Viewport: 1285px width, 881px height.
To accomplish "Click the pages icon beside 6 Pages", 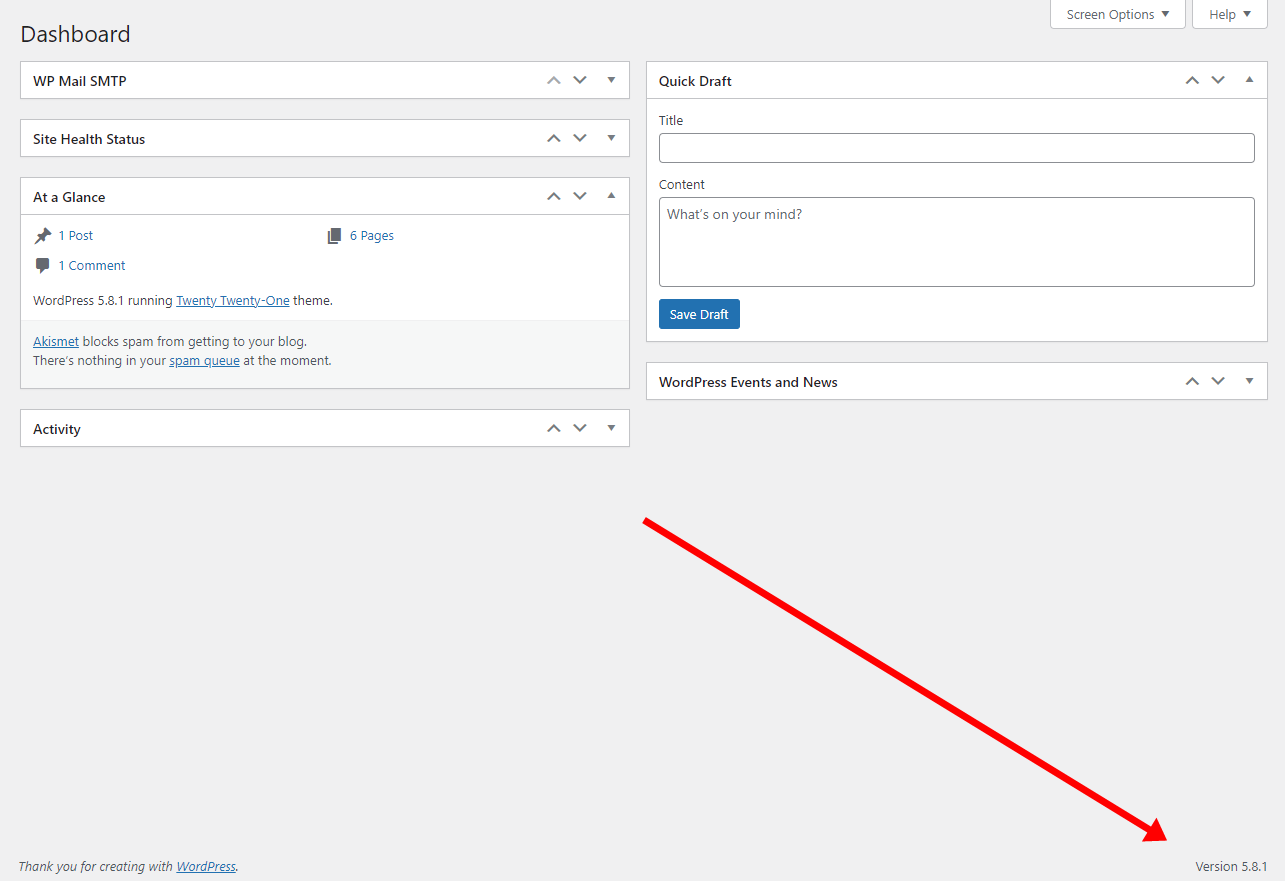I will tap(334, 236).
